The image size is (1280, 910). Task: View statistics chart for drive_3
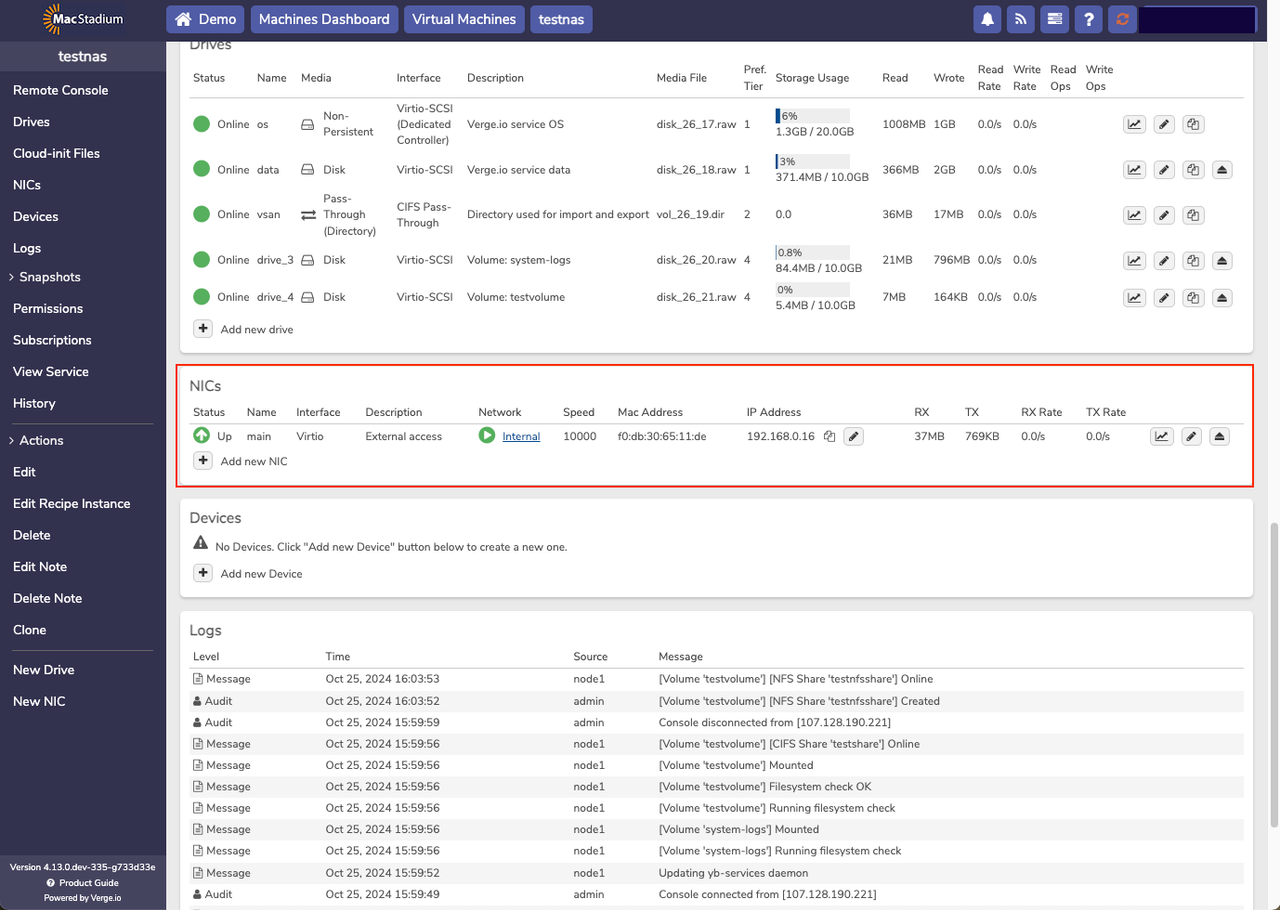[x=1134, y=261]
